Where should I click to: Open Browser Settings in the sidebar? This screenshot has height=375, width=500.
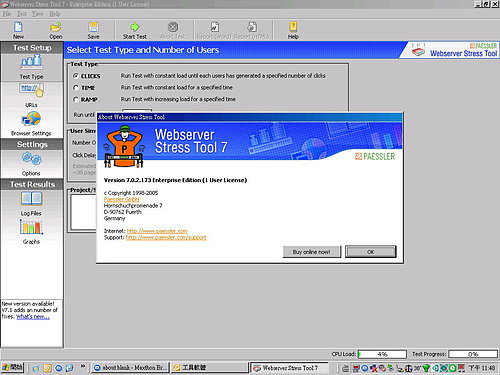31,124
